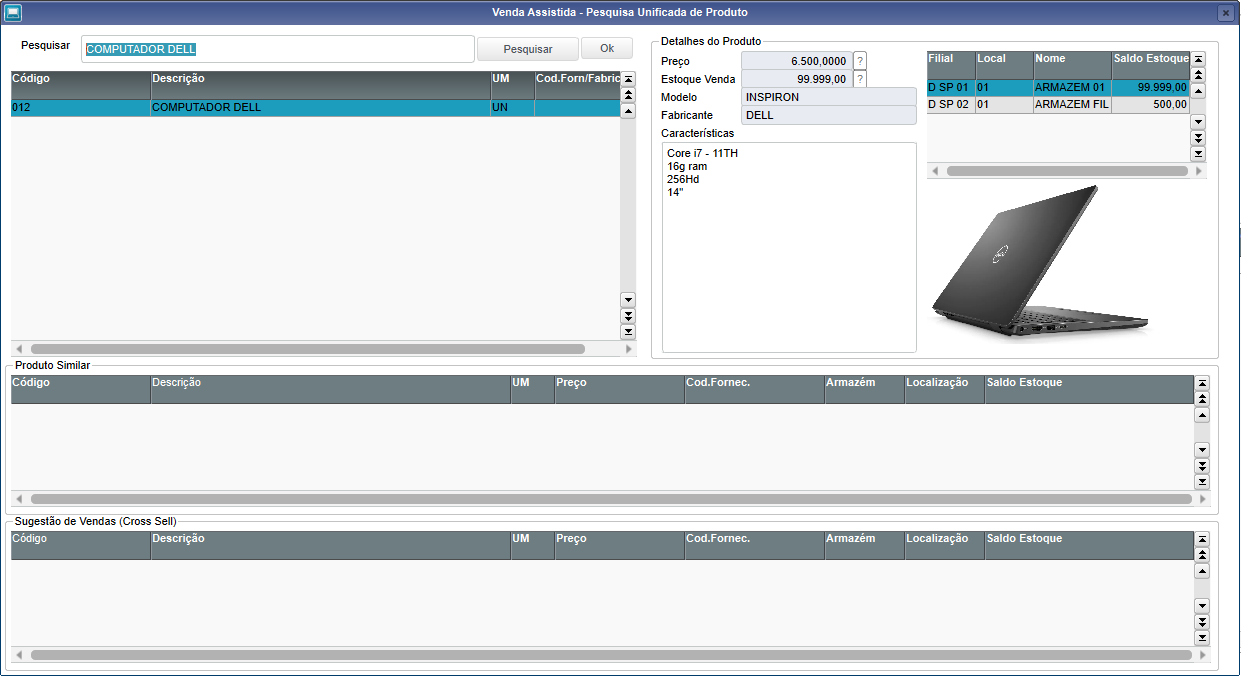Page down in product results grid
This screenshot has height=677, width=1241.
(x=628, y=316)
